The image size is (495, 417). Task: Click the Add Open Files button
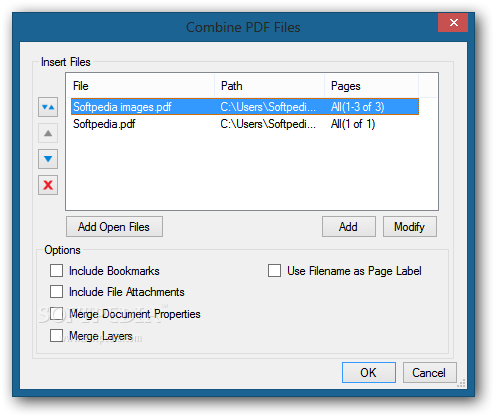114,227
